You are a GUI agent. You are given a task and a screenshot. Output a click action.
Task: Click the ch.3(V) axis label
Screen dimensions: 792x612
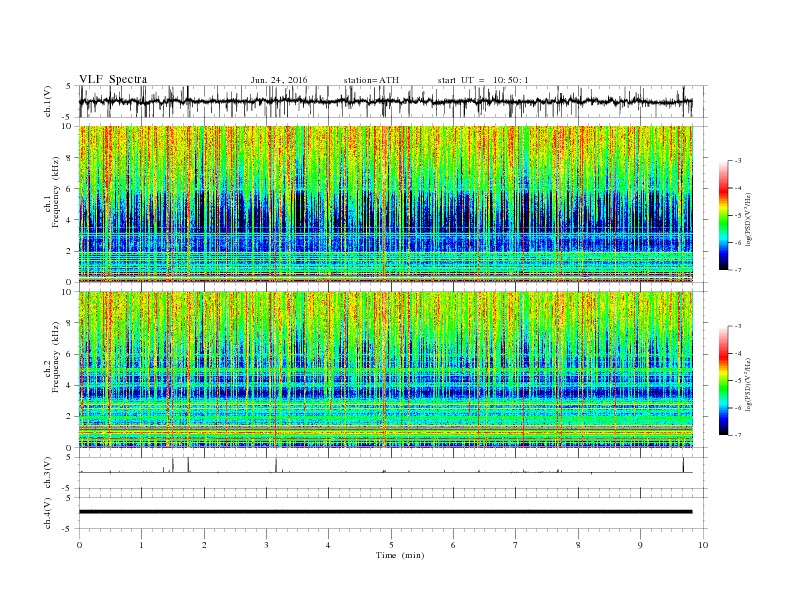(48, 473)
